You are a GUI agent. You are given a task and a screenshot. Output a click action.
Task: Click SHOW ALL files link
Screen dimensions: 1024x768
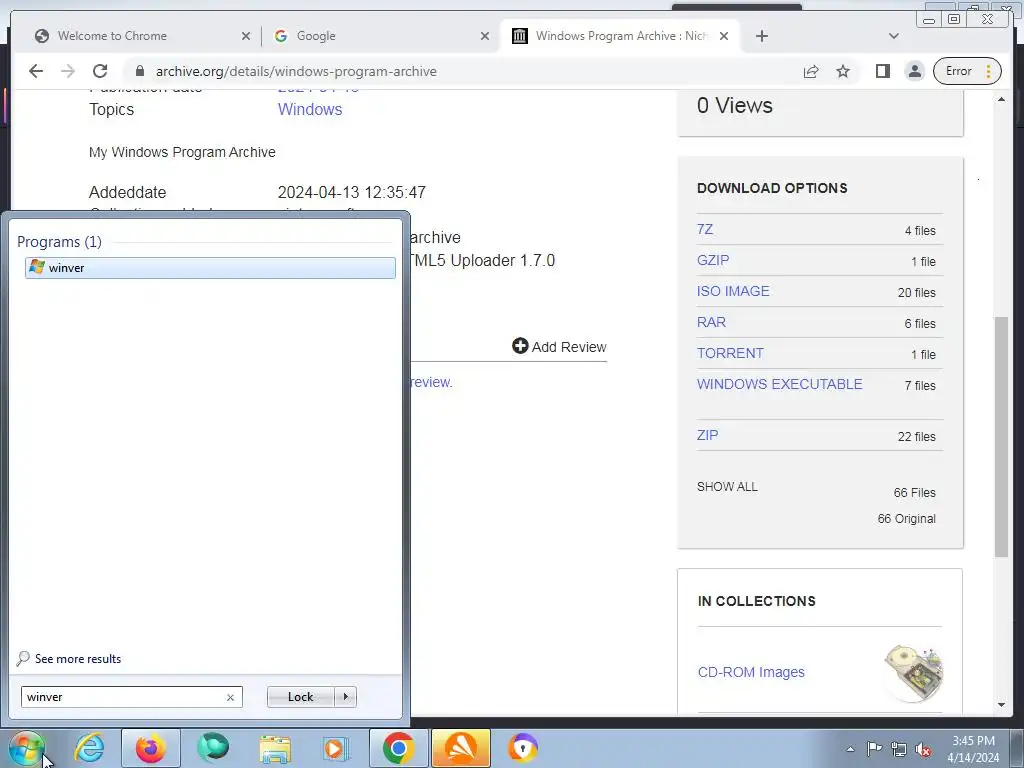(x=727, y=487)
